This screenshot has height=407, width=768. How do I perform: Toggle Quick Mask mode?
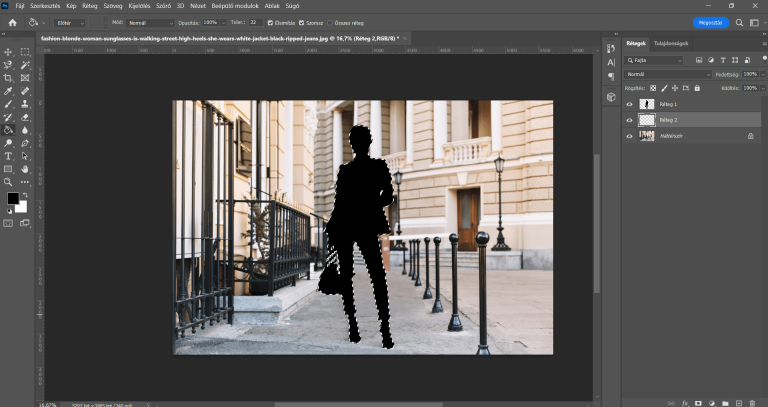pyautogui.click(x=8, y=223)
